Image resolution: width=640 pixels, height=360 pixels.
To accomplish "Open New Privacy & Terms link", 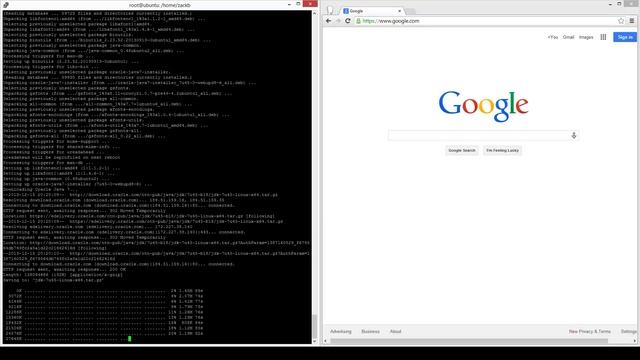I will (x=590, y=331).
